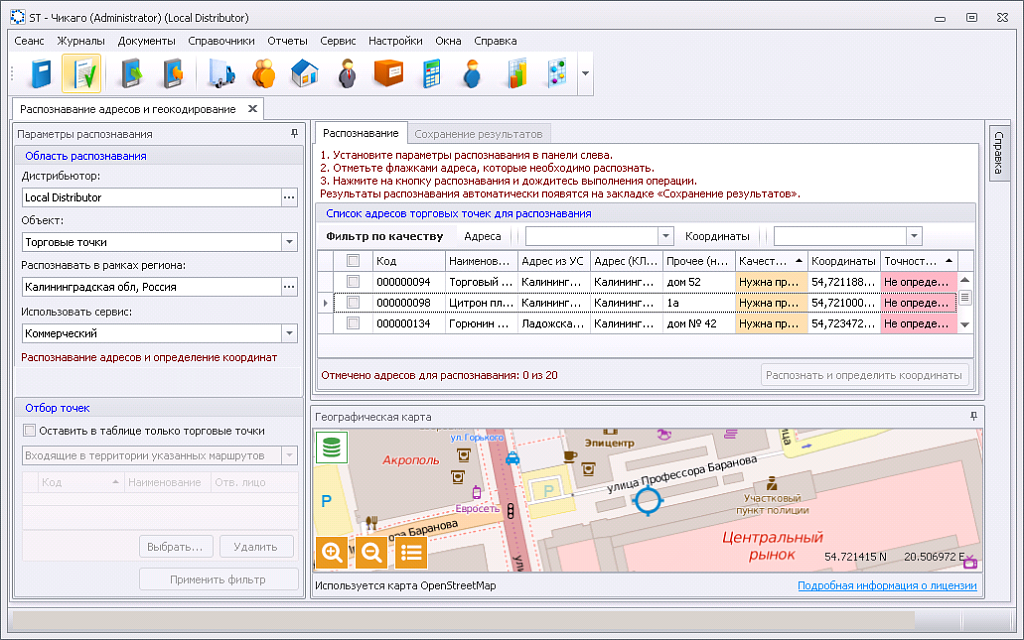1024x640 pixels.
Task: Sort by the Код column header
Action: [x=409, y=261]
